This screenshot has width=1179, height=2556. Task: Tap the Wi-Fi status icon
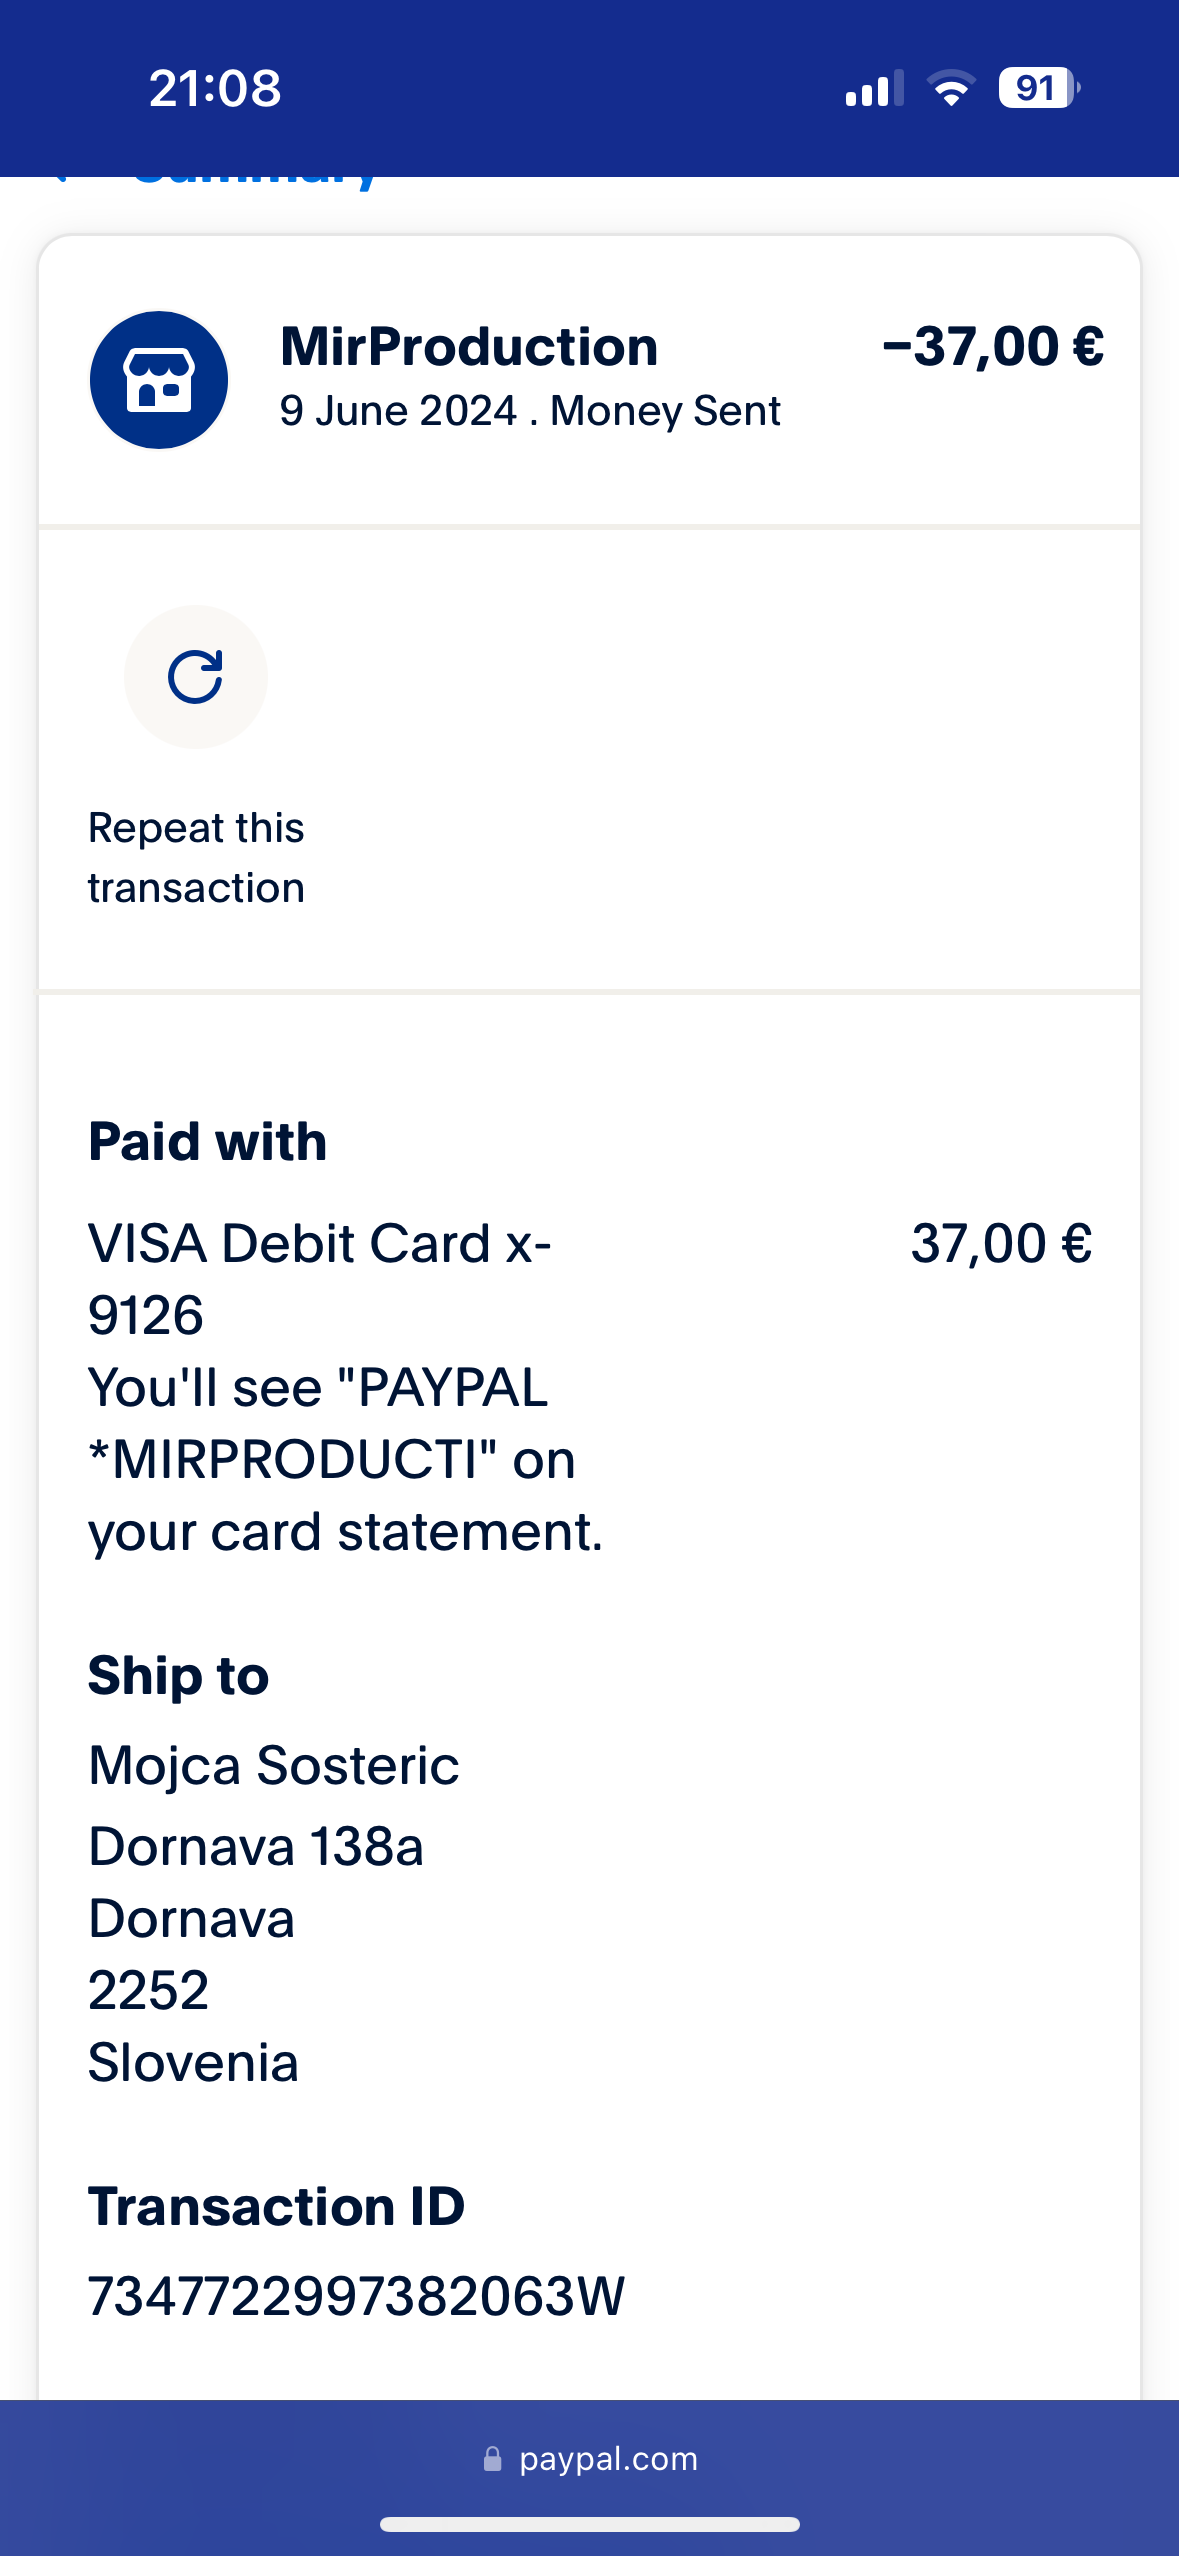[951, 88]
